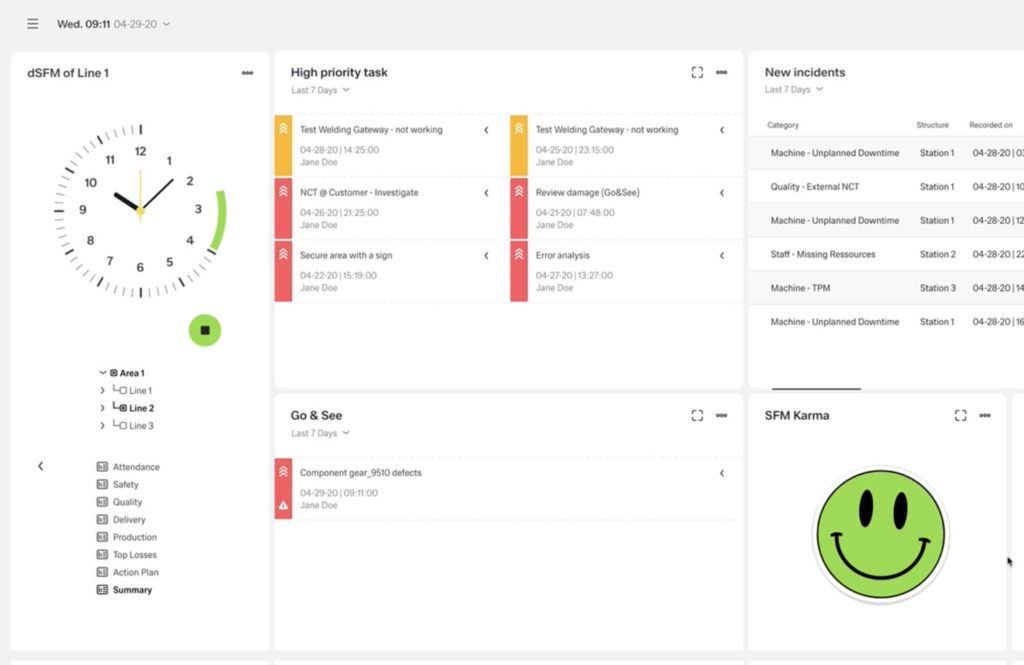Toggle the Line 2 checkbox in tree
This screenshot has height=665, width=1024.
[x=122, y=408]
